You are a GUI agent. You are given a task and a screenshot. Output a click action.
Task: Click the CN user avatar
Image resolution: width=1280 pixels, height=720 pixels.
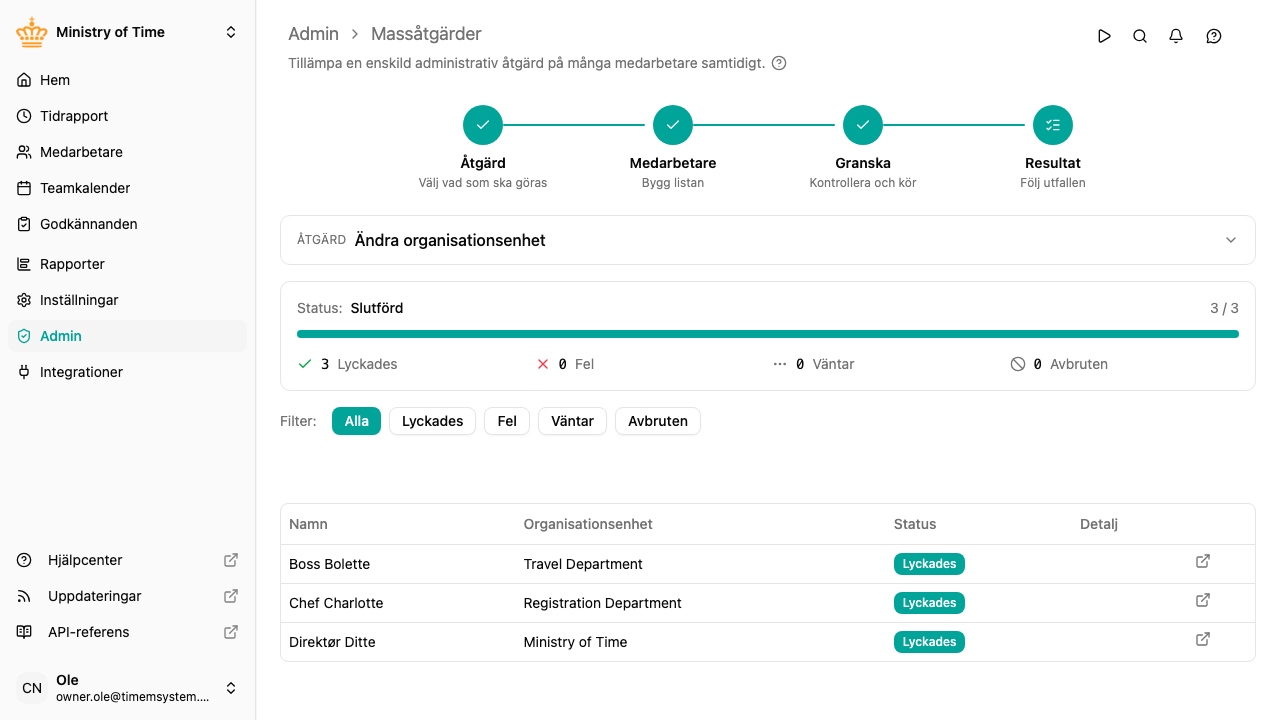tap(32, 688)
